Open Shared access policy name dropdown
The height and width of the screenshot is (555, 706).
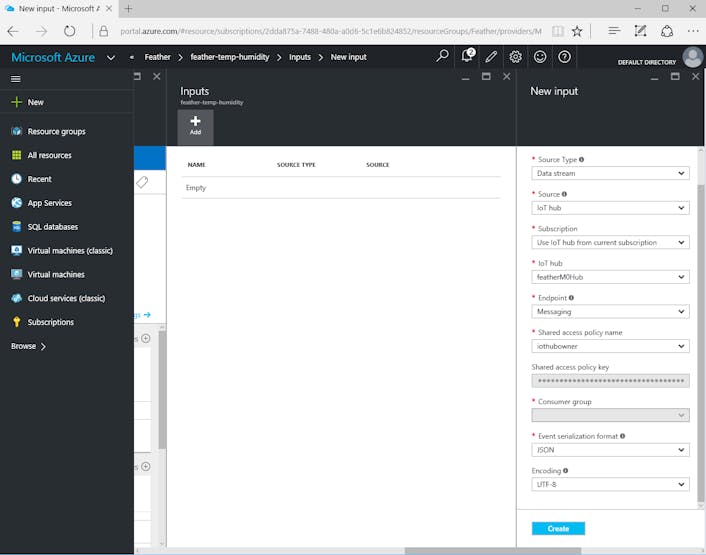(610, 346)
